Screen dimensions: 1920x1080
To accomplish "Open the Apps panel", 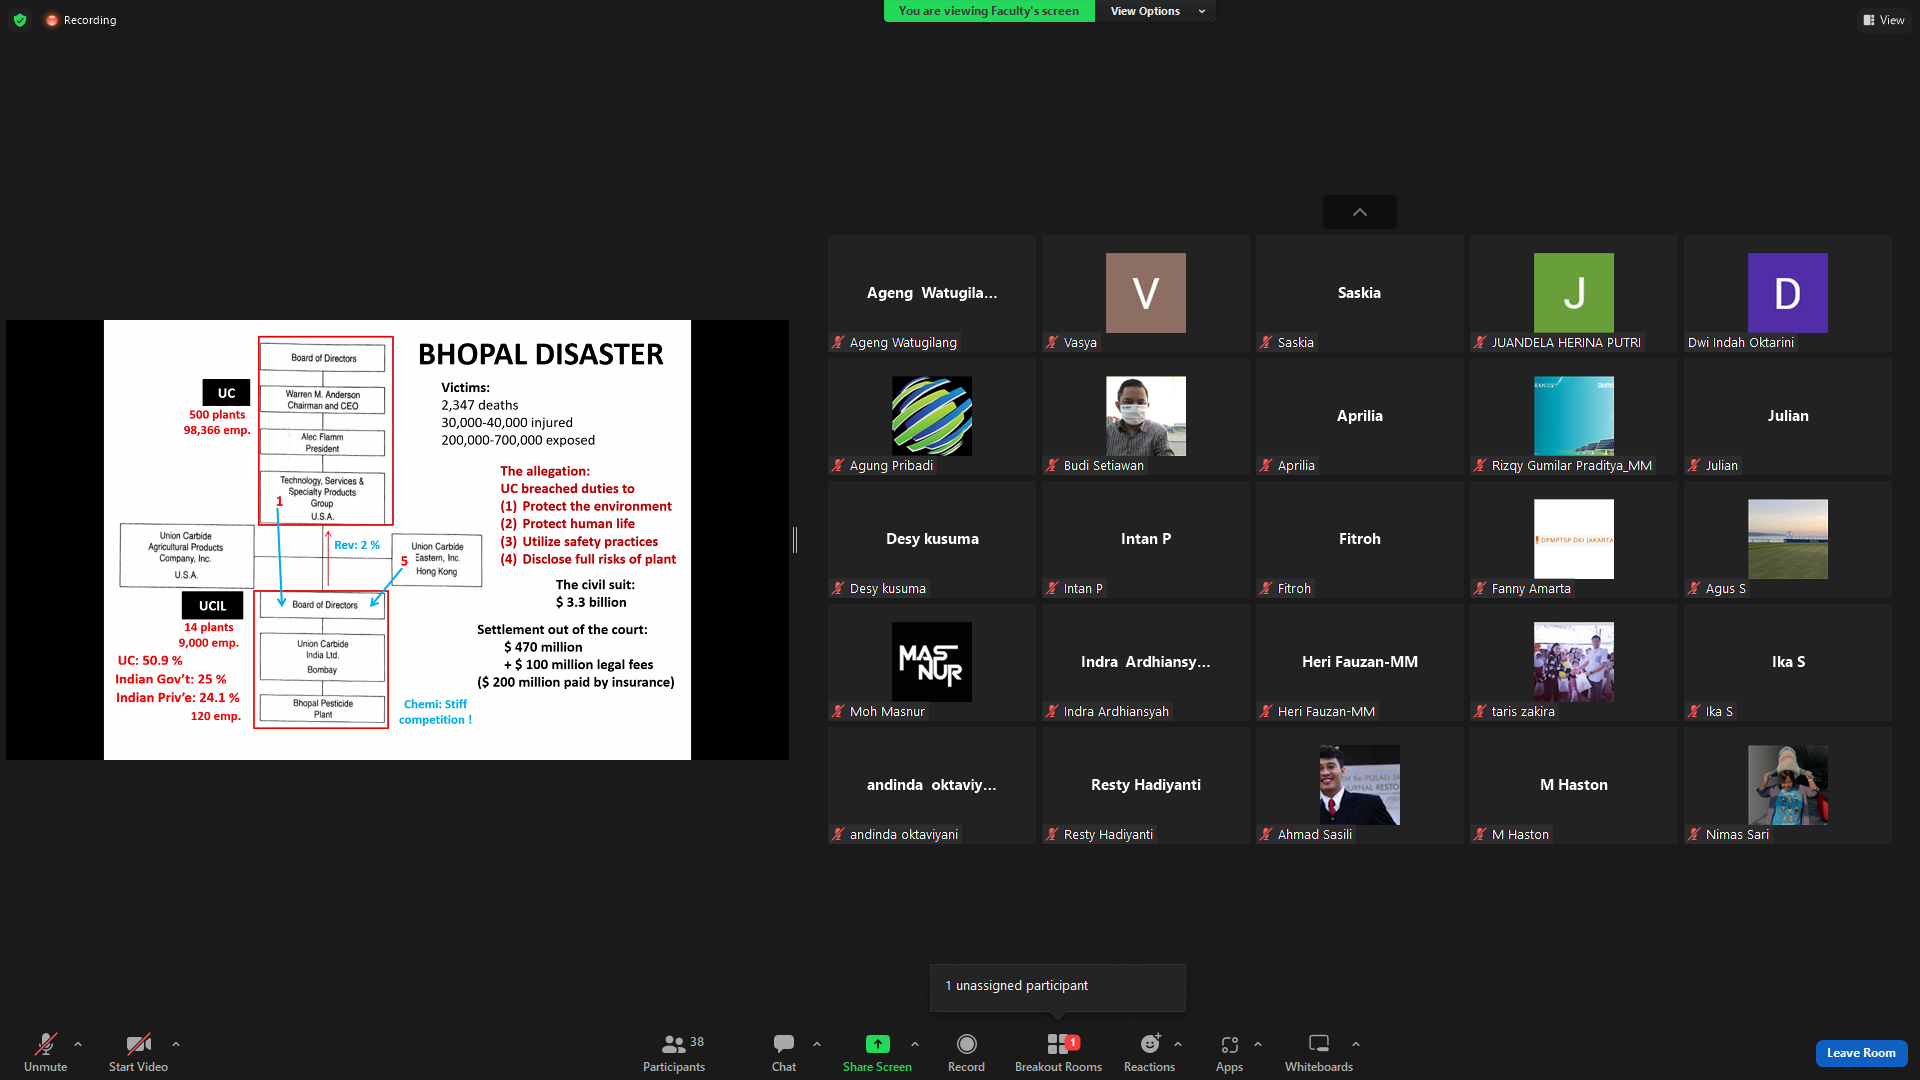I will (1229, 1052).
